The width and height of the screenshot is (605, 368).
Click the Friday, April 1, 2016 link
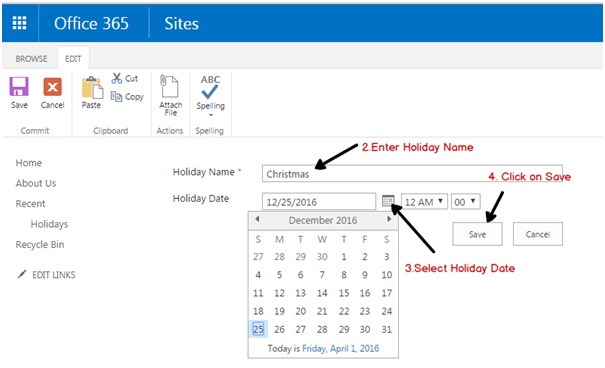click(x=340, y=348)
